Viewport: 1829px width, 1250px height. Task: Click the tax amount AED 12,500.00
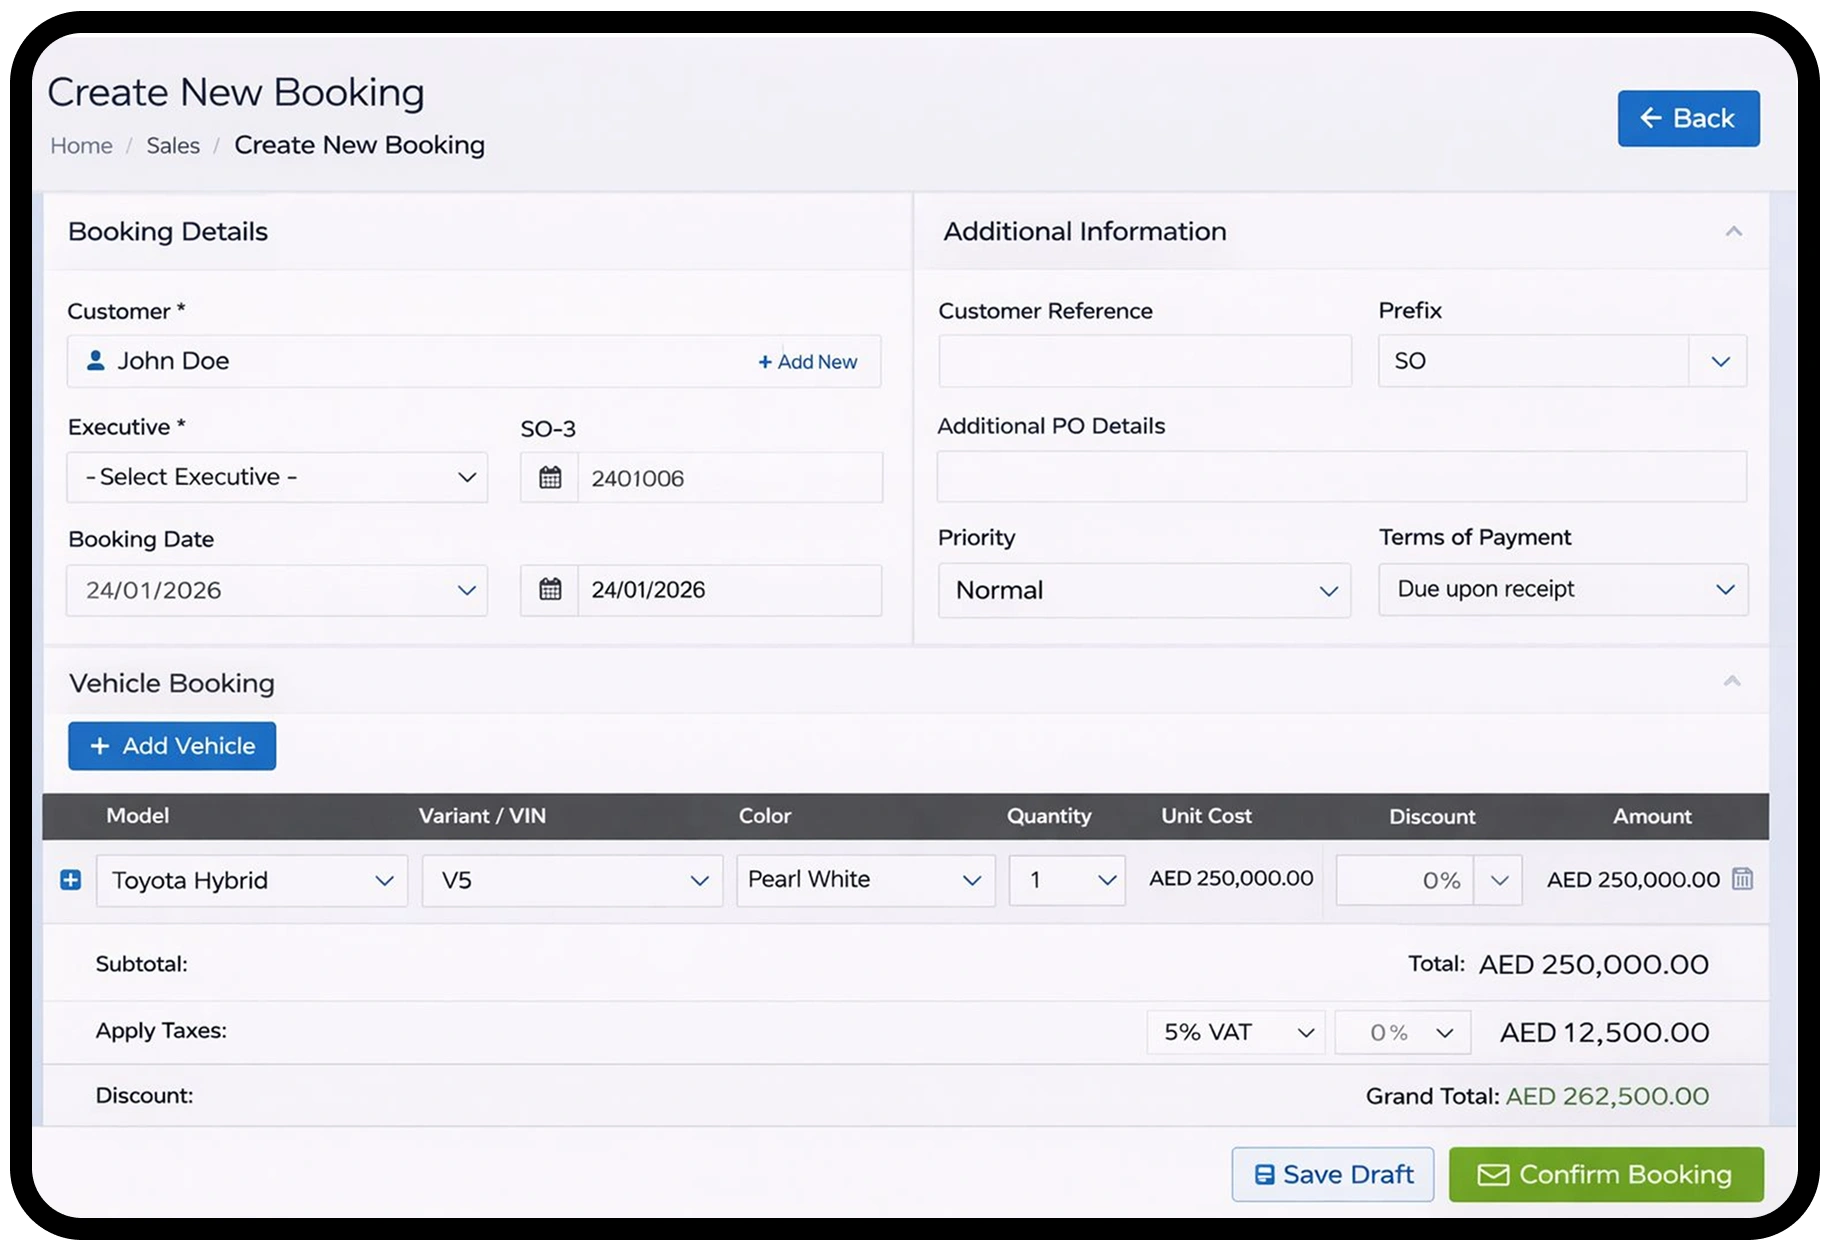[x=1604, y=1032]
